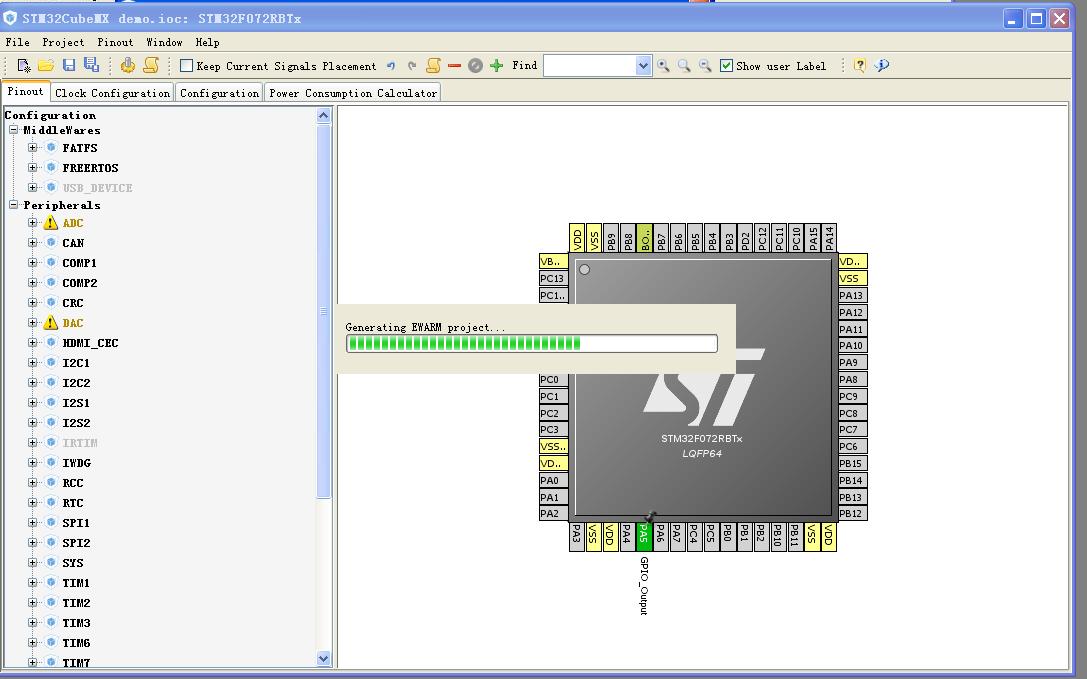
Task: Open the Window menu
Action: pos(164,42)
